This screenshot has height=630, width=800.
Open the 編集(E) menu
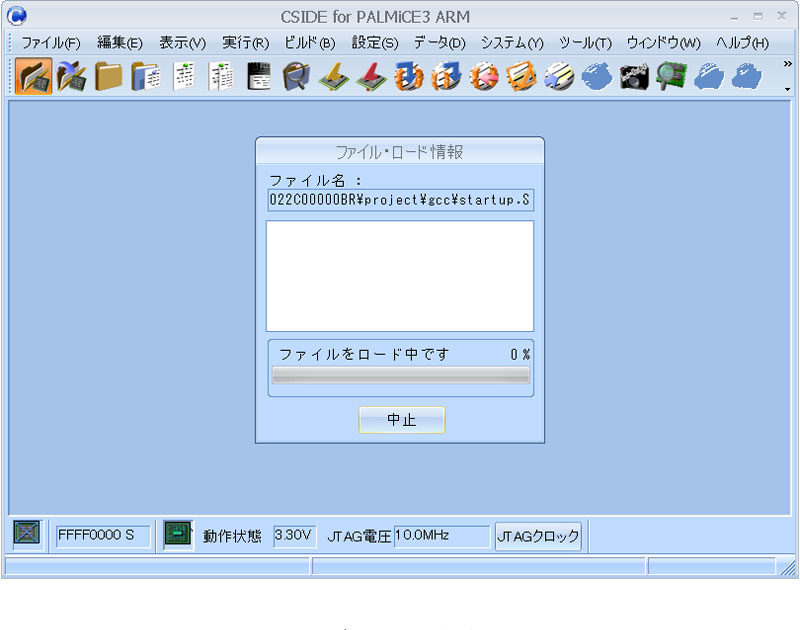120,43
